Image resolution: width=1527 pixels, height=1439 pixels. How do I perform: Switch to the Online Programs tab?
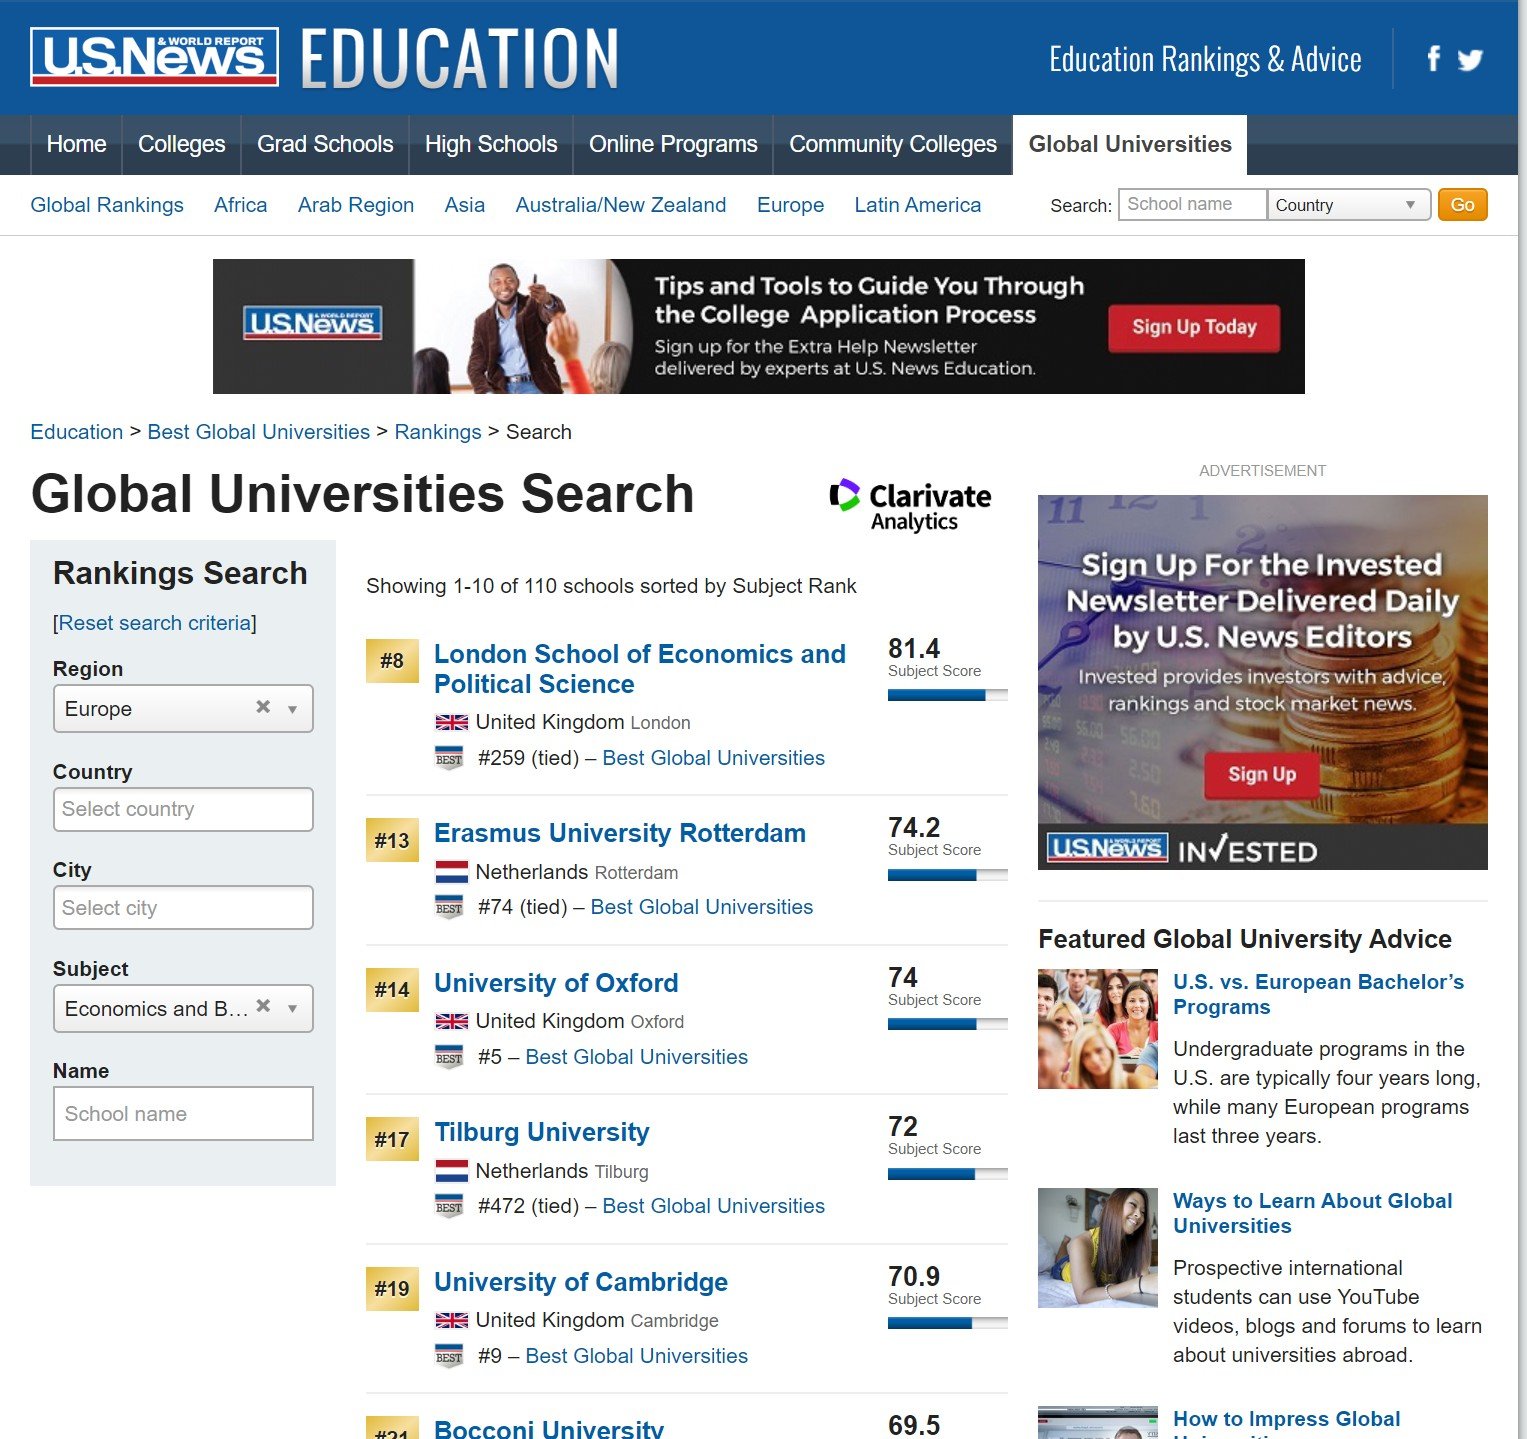coord(673,144)
